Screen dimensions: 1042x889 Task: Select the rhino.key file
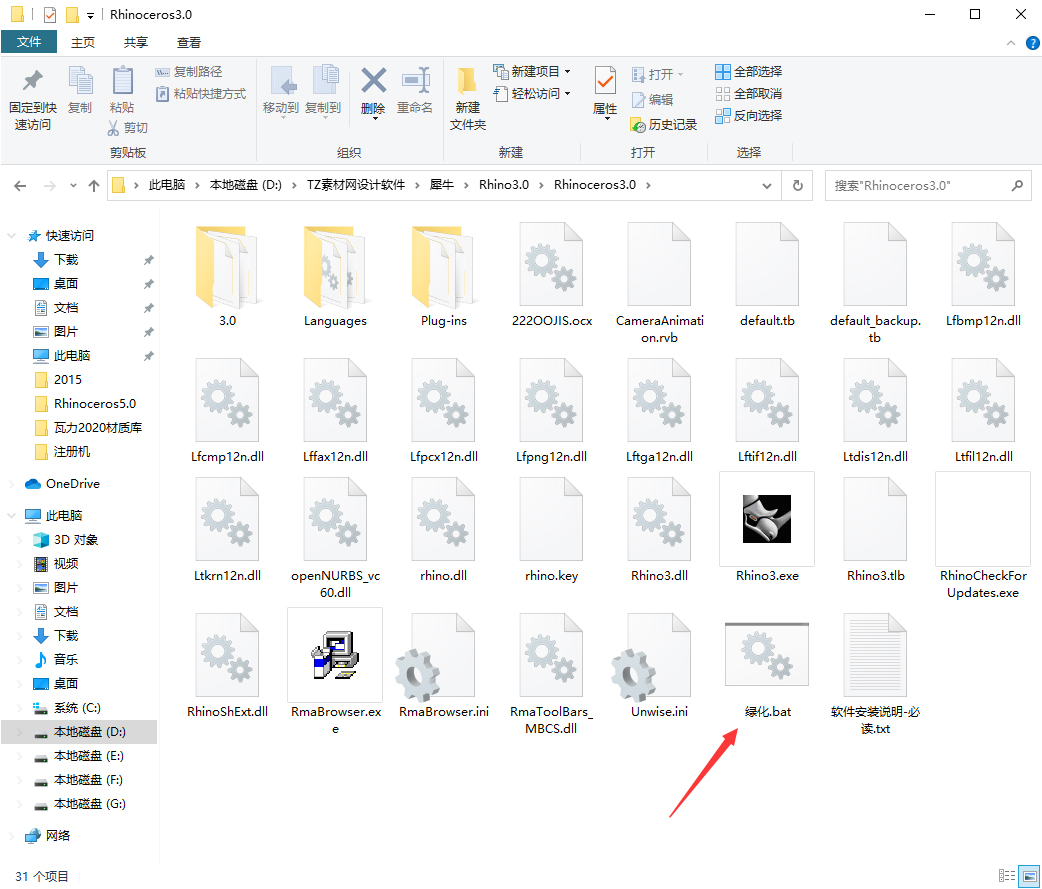click(x=551, y=530)
